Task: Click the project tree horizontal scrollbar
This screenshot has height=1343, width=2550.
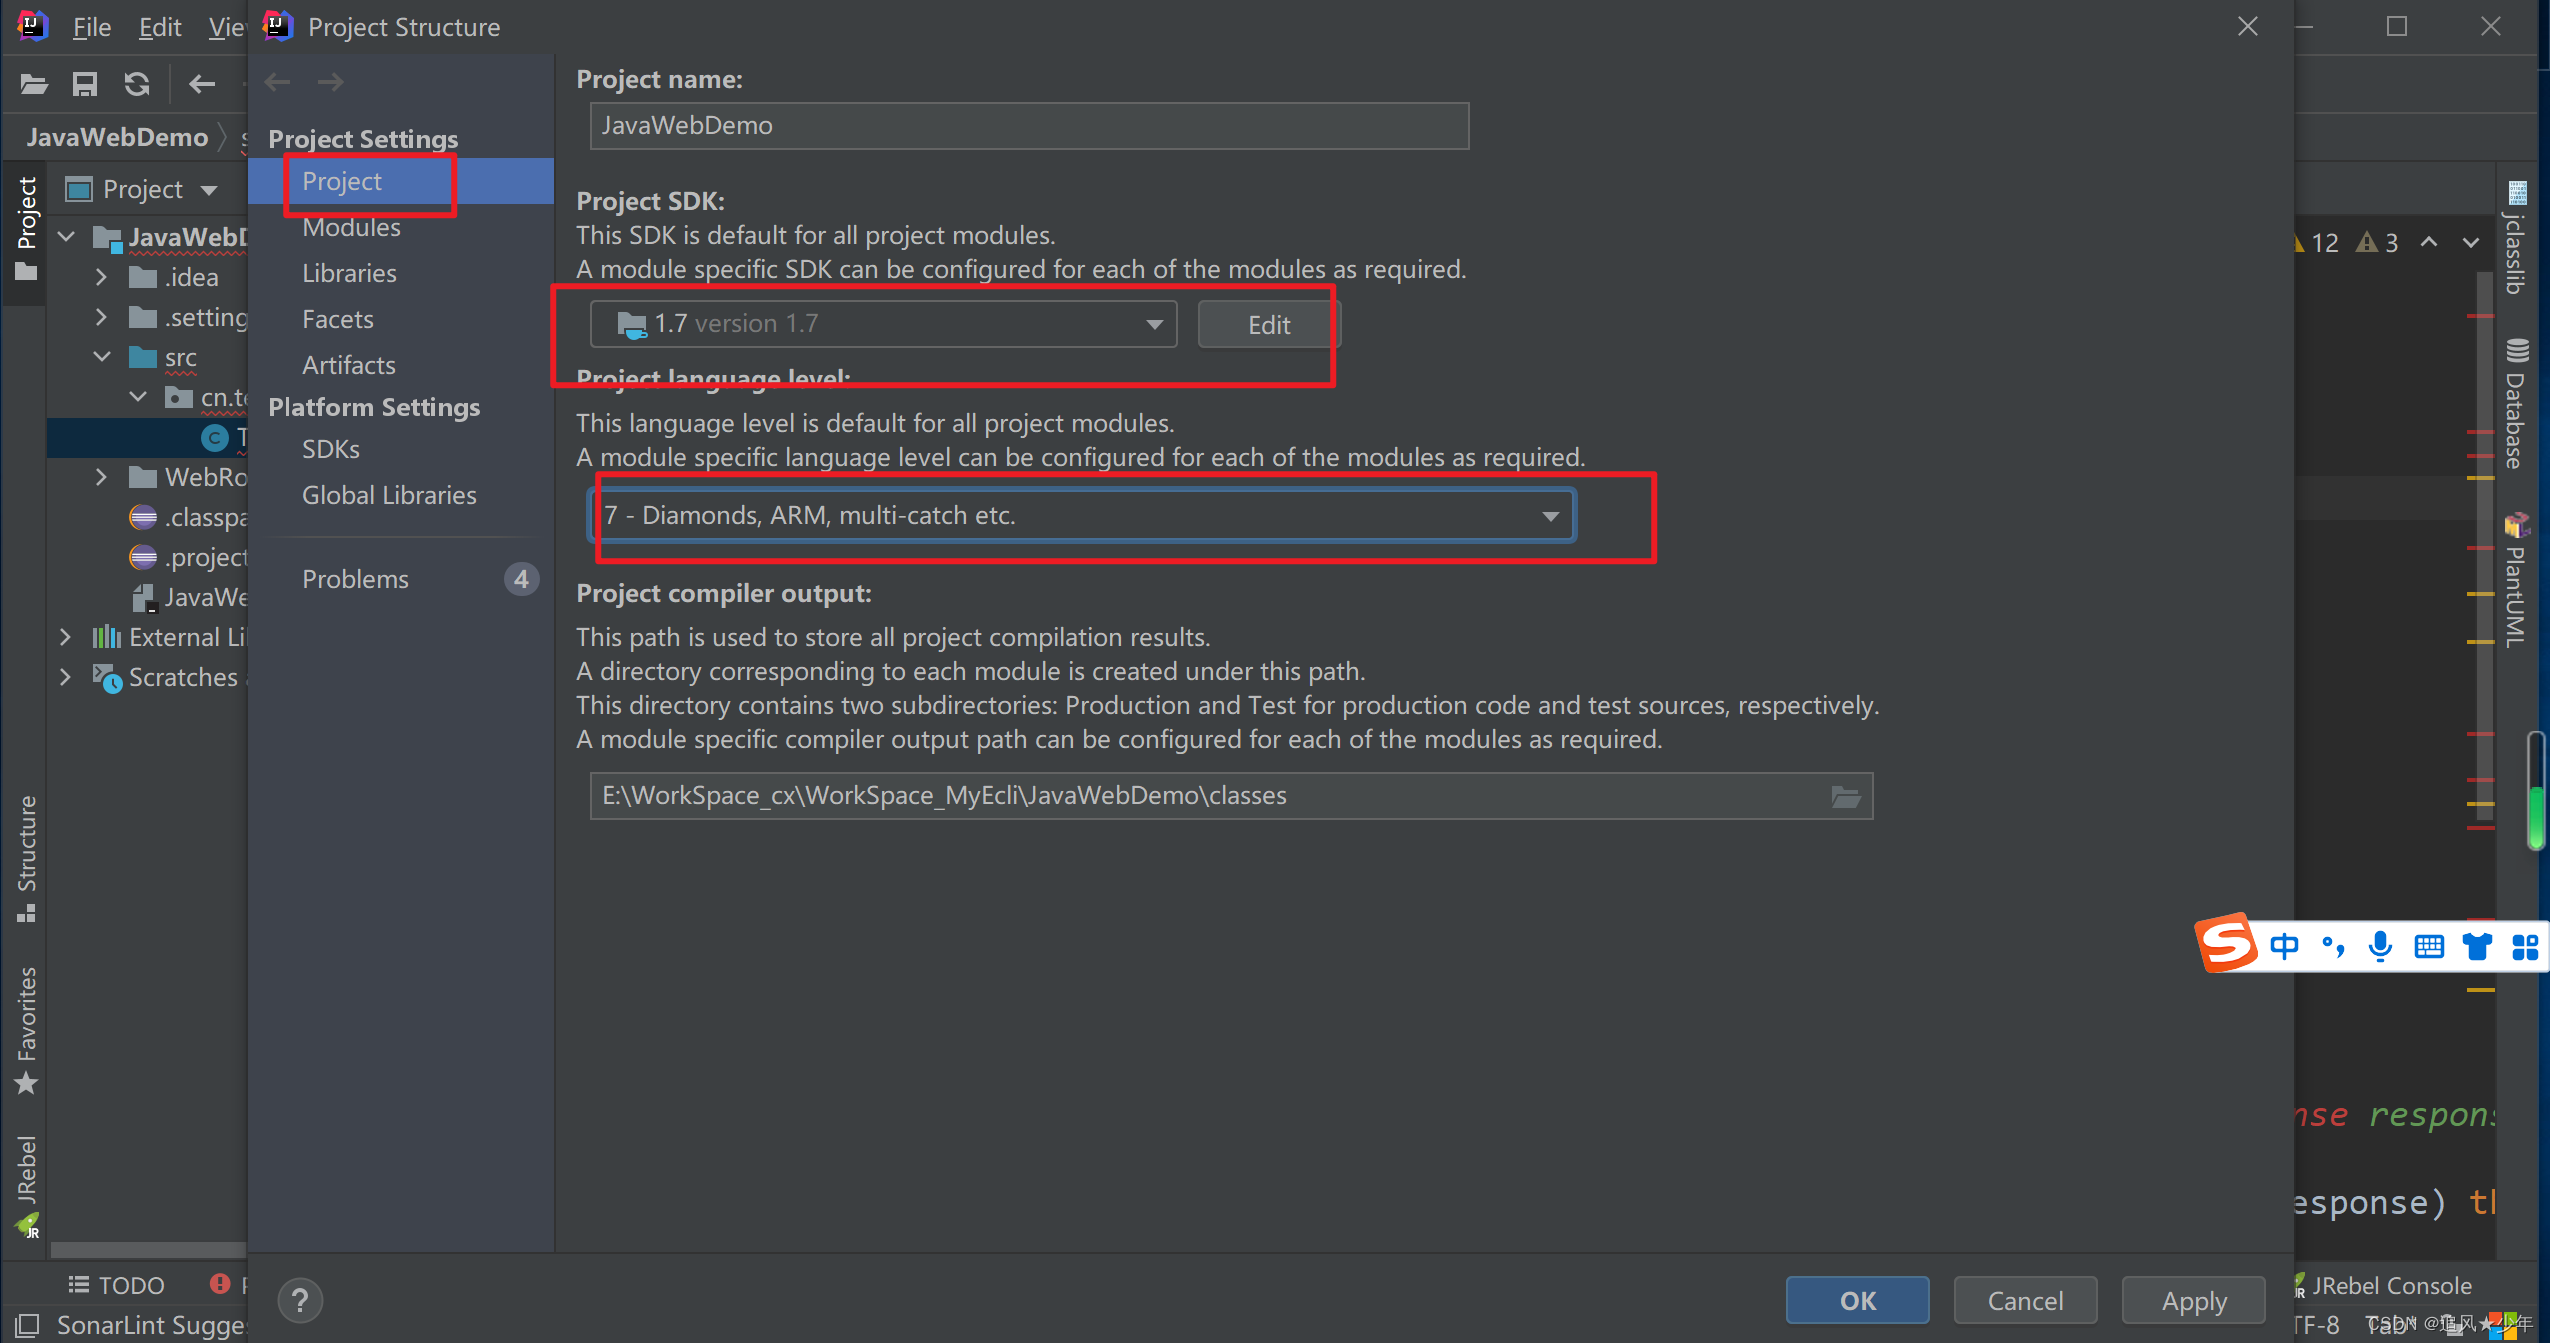Action: click(x=148, y=1250)
